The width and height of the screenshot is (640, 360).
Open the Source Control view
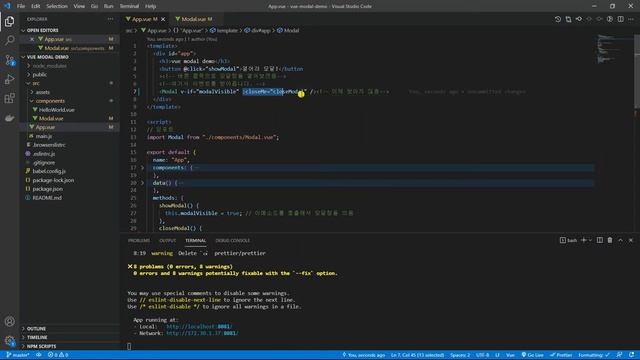click(9, 60)
